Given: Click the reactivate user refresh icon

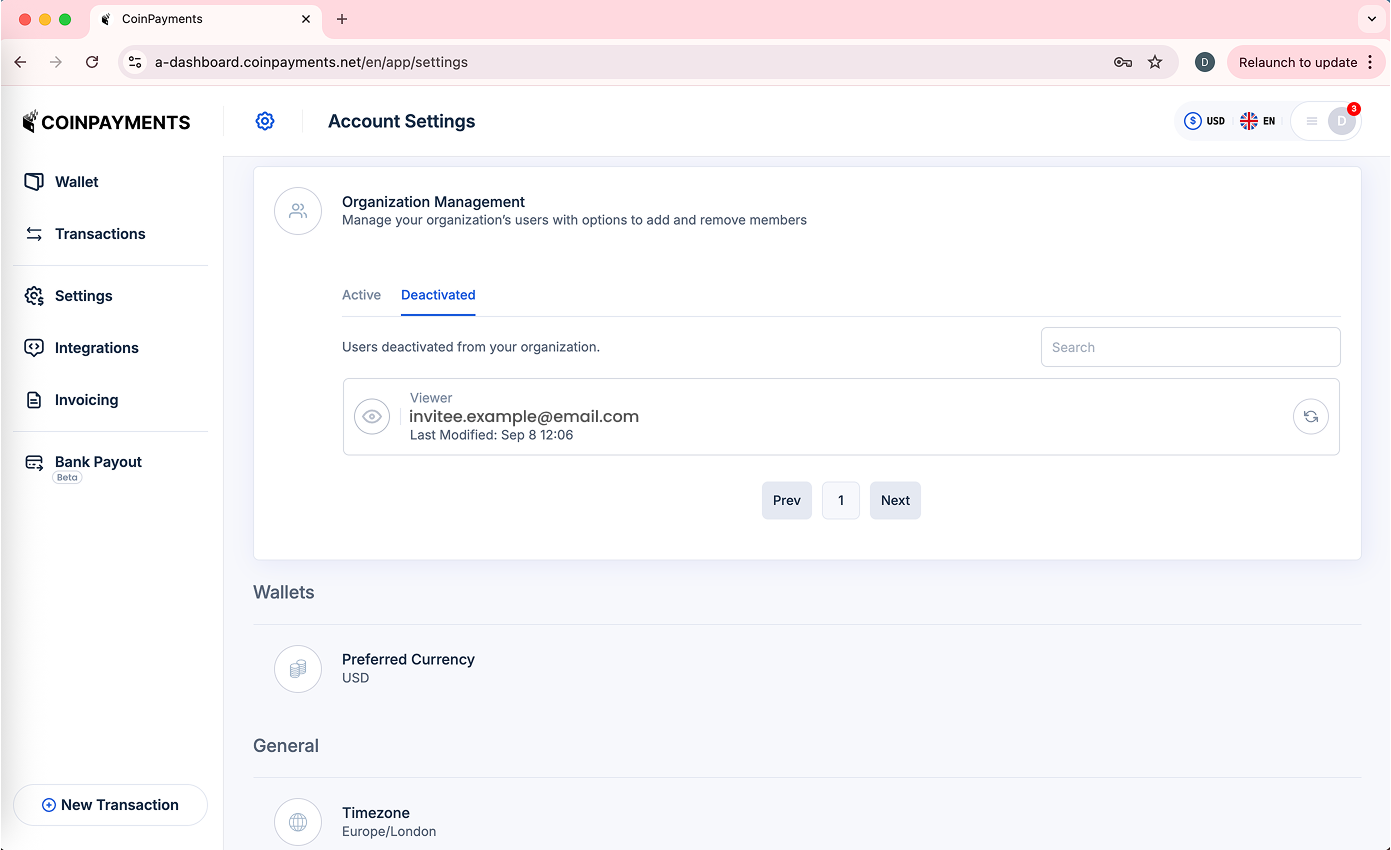Looking at the screenshot, I should click(x=1310, y=416).
